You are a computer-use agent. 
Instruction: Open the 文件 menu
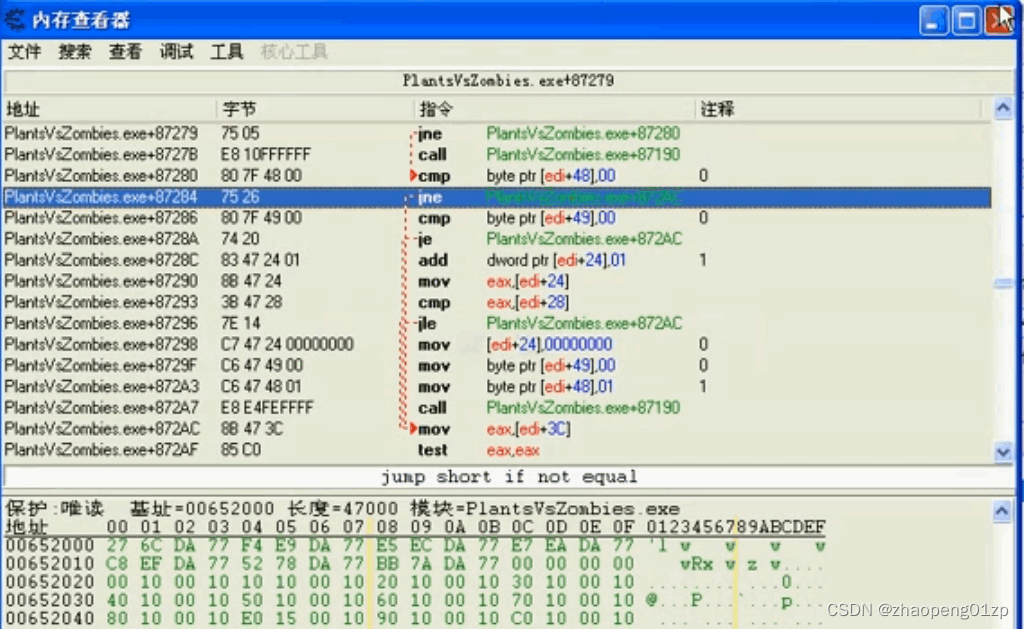click(x=24, y=52)
